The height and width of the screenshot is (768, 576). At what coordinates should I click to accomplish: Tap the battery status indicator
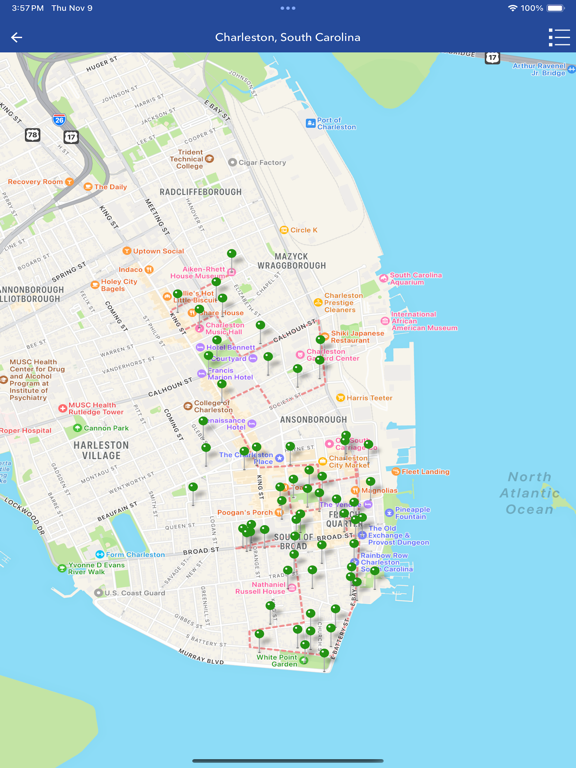coord(556,8)
